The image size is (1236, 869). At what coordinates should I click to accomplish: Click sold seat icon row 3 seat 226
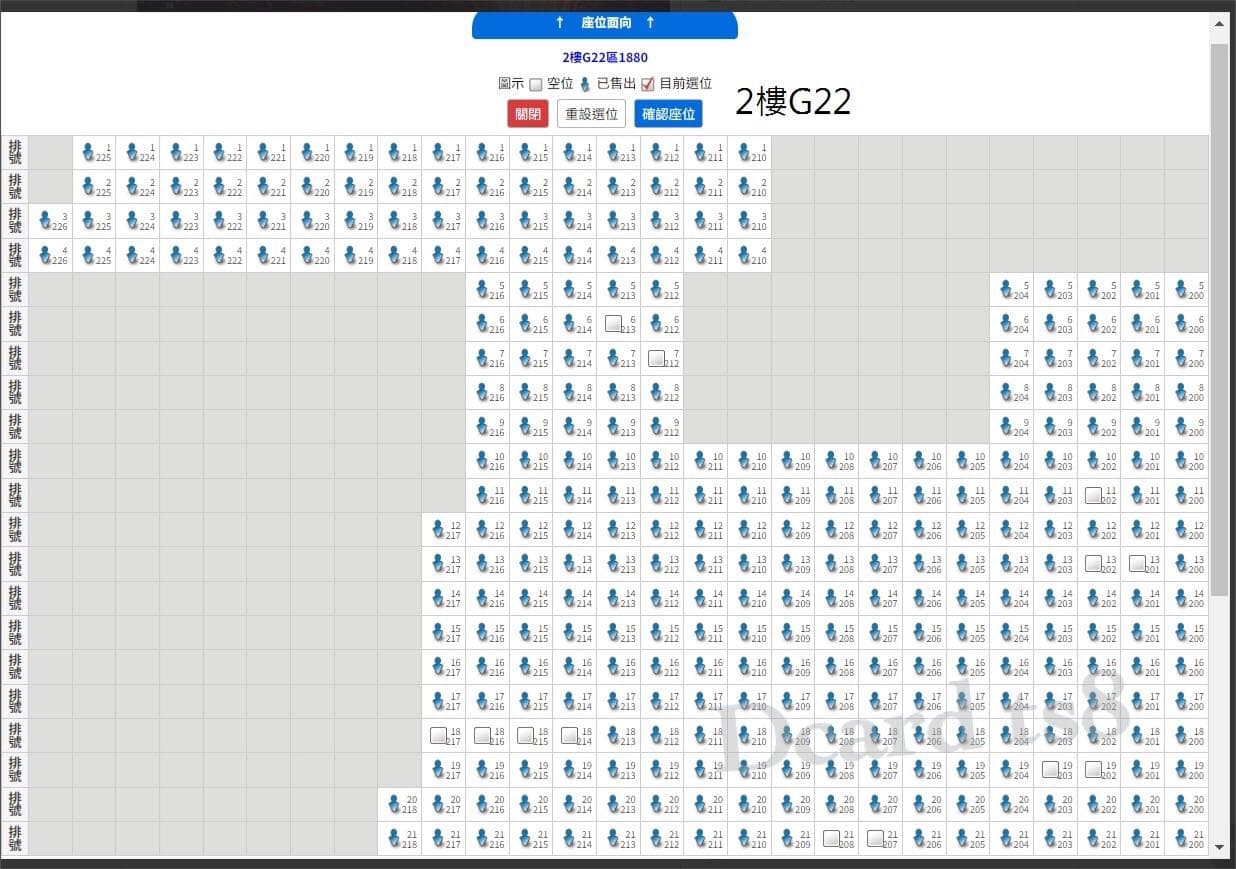45,220
